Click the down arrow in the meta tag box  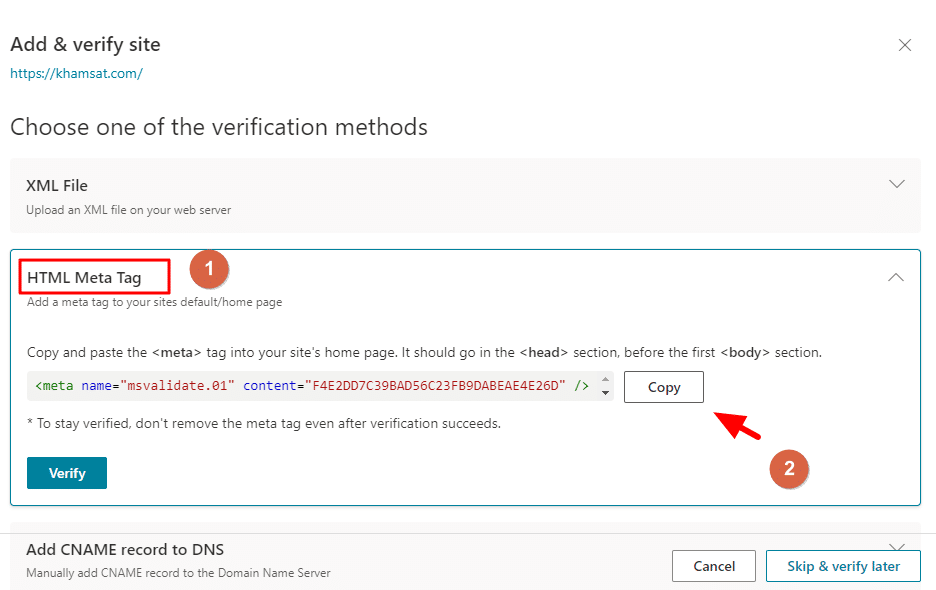606,393
